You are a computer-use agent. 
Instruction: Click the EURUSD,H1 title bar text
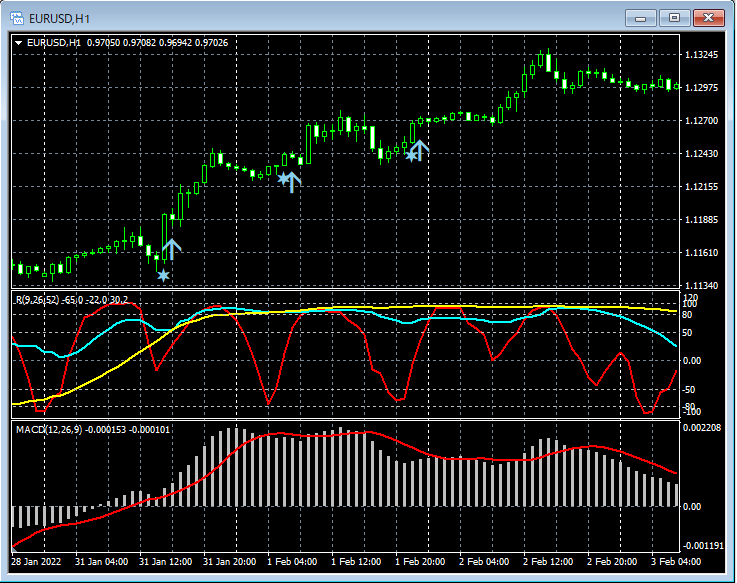click(x=59, y=17)
